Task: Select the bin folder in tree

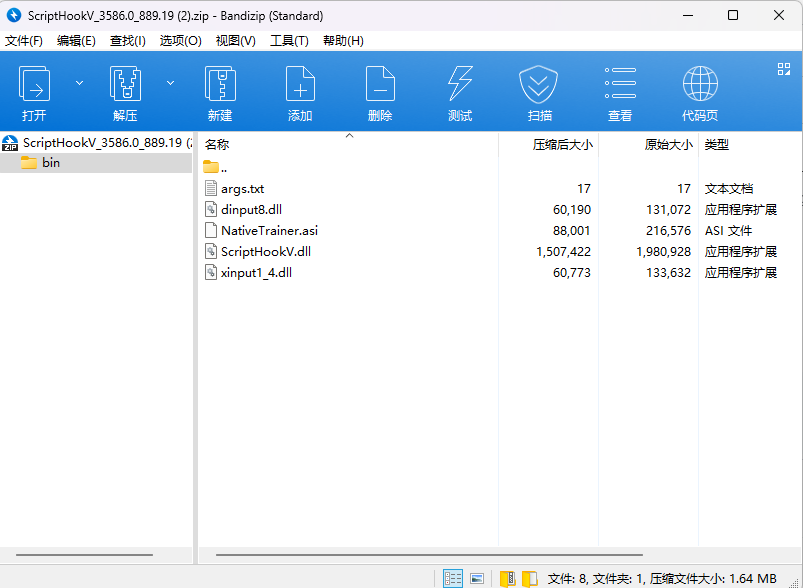Action: pos(96,163)
